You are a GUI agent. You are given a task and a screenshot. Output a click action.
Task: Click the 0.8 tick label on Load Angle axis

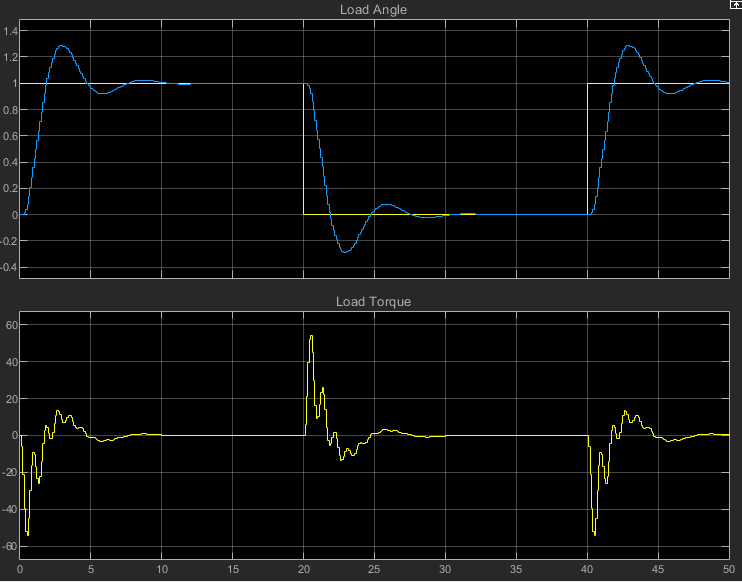point(10,110)
